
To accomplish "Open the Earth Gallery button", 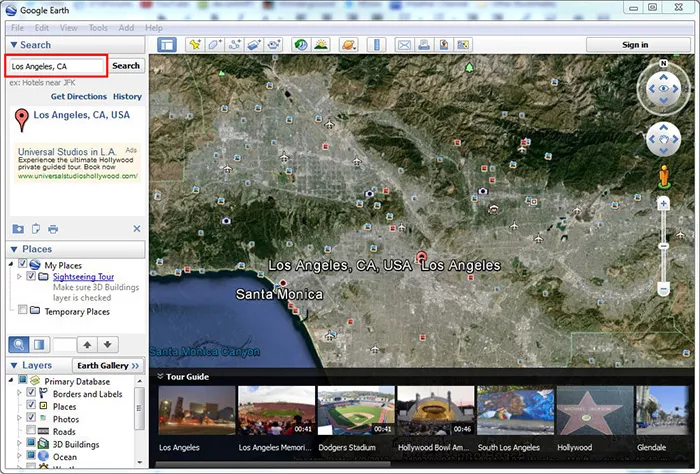I will click(x=108, y=366).
